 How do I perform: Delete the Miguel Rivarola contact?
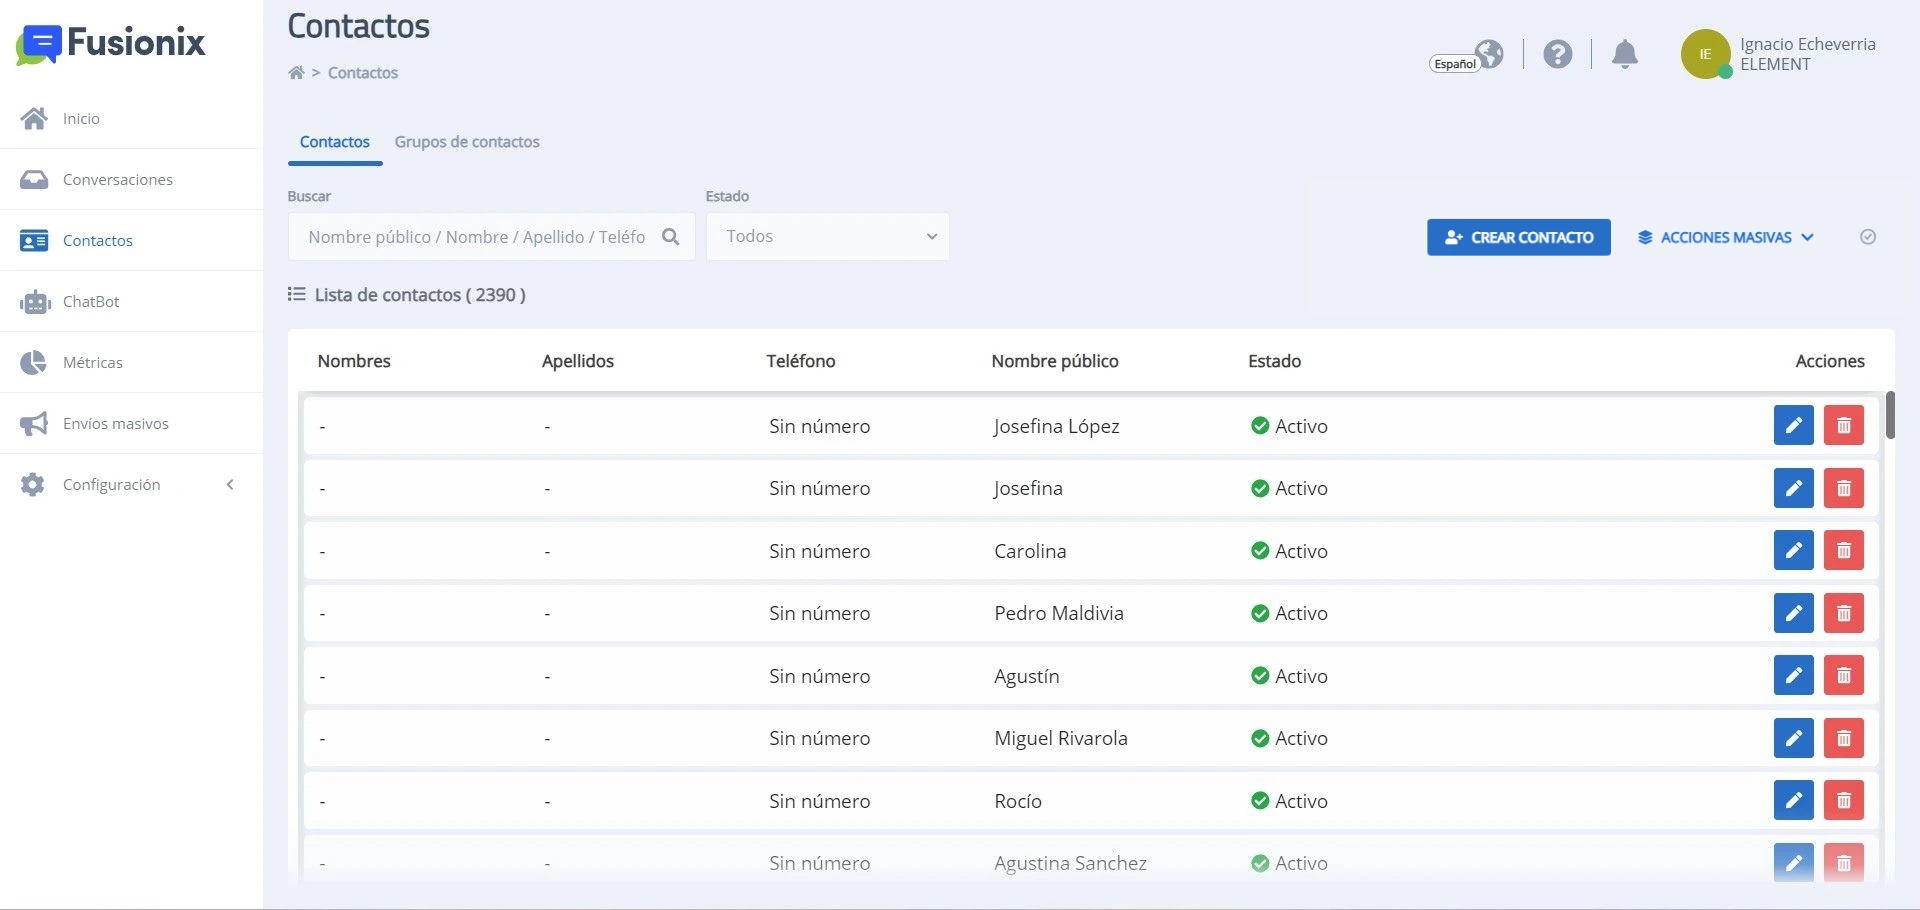click(1843, 738)
